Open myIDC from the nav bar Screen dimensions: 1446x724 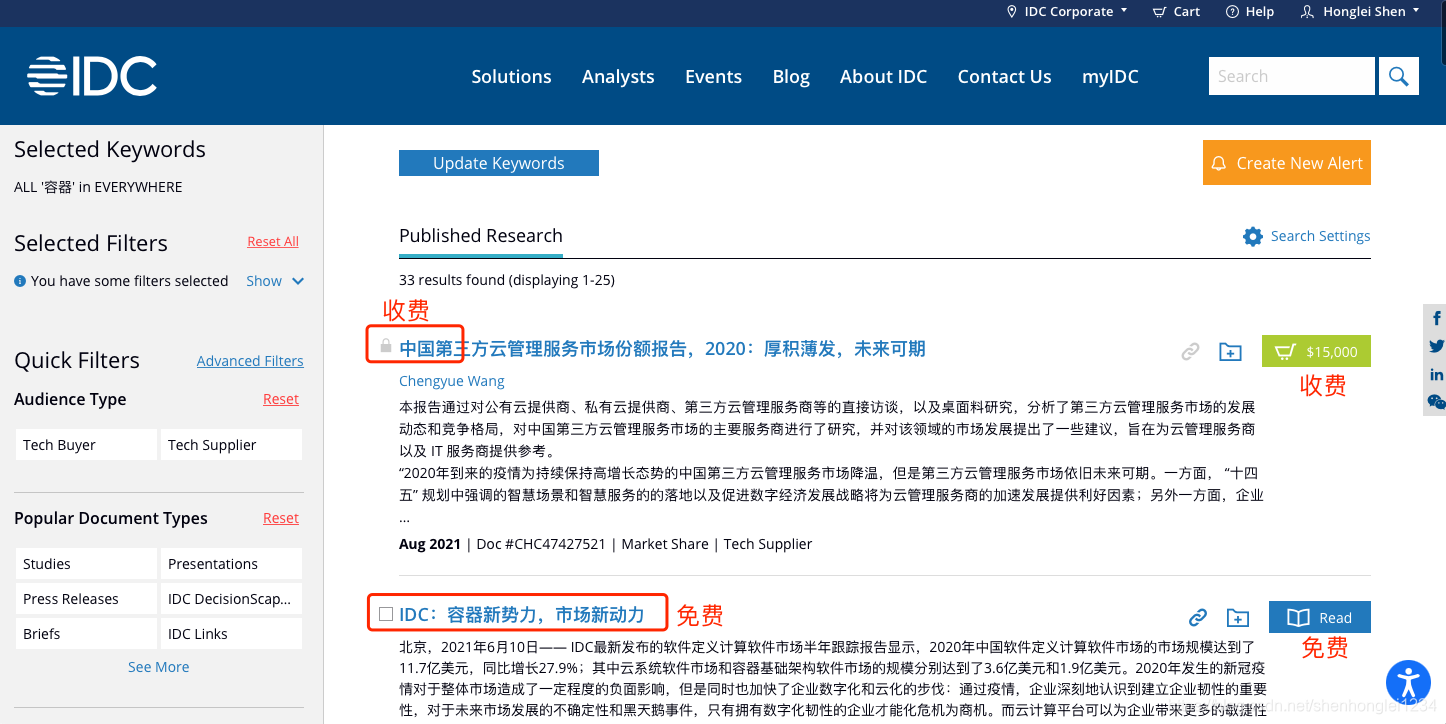(1110, 77)
